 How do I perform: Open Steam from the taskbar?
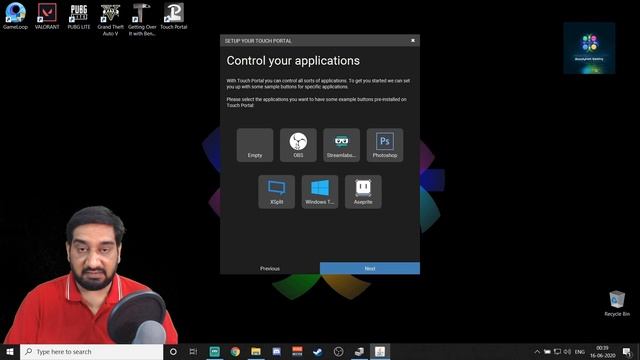[x=318, y=351]
